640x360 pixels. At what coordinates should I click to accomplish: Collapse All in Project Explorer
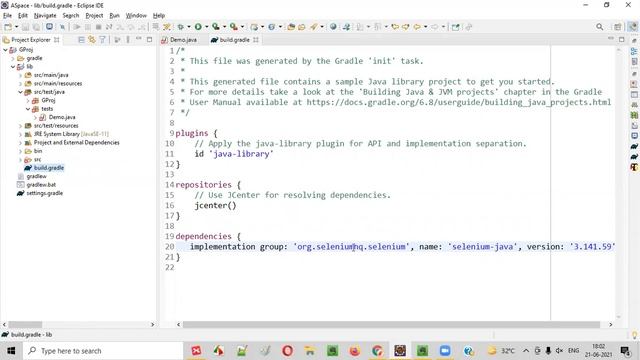coord(81,40)
